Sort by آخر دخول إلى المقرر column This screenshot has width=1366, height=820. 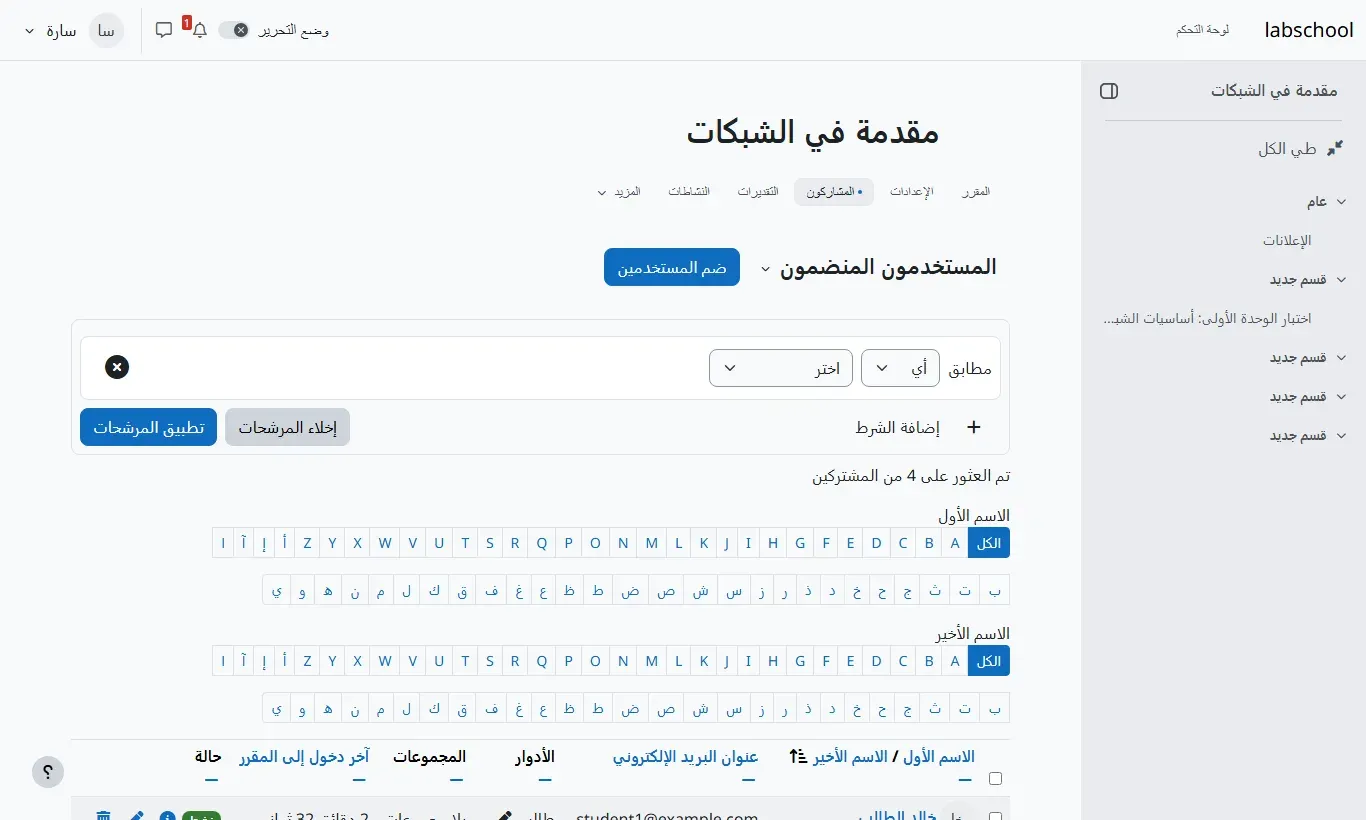[x=304, y=757]
